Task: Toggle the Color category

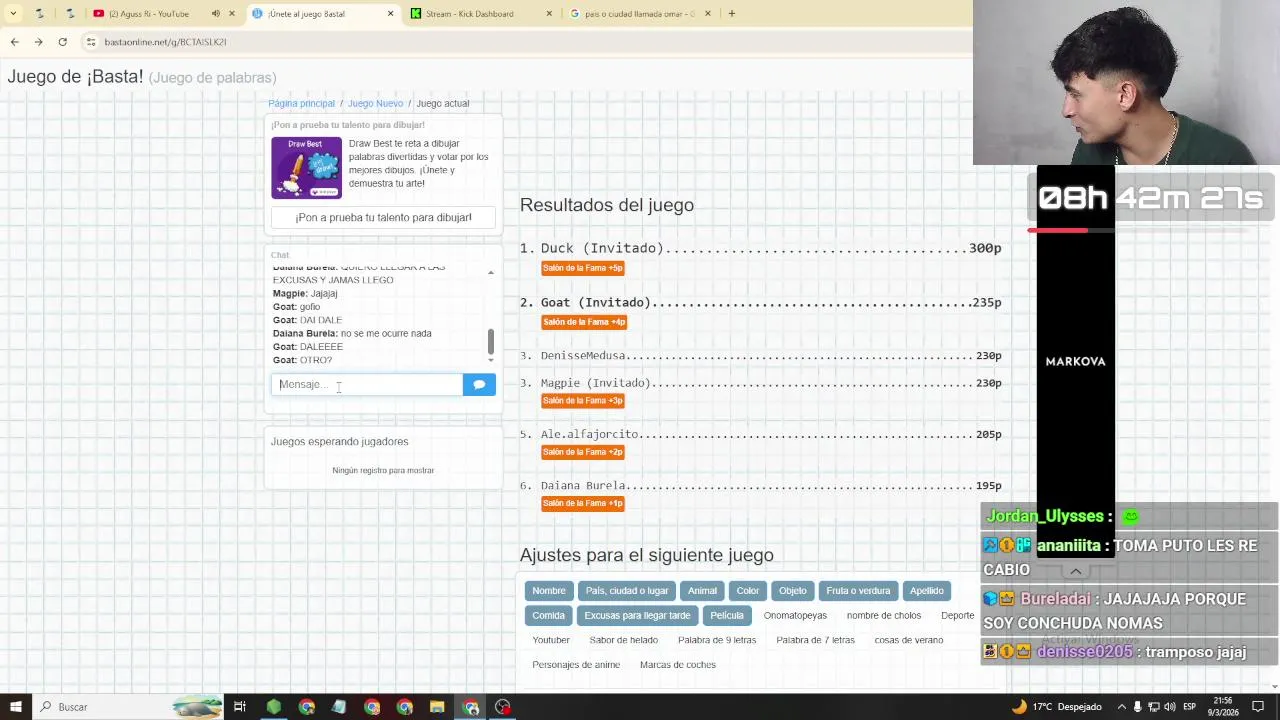Action: click(748, 591)
